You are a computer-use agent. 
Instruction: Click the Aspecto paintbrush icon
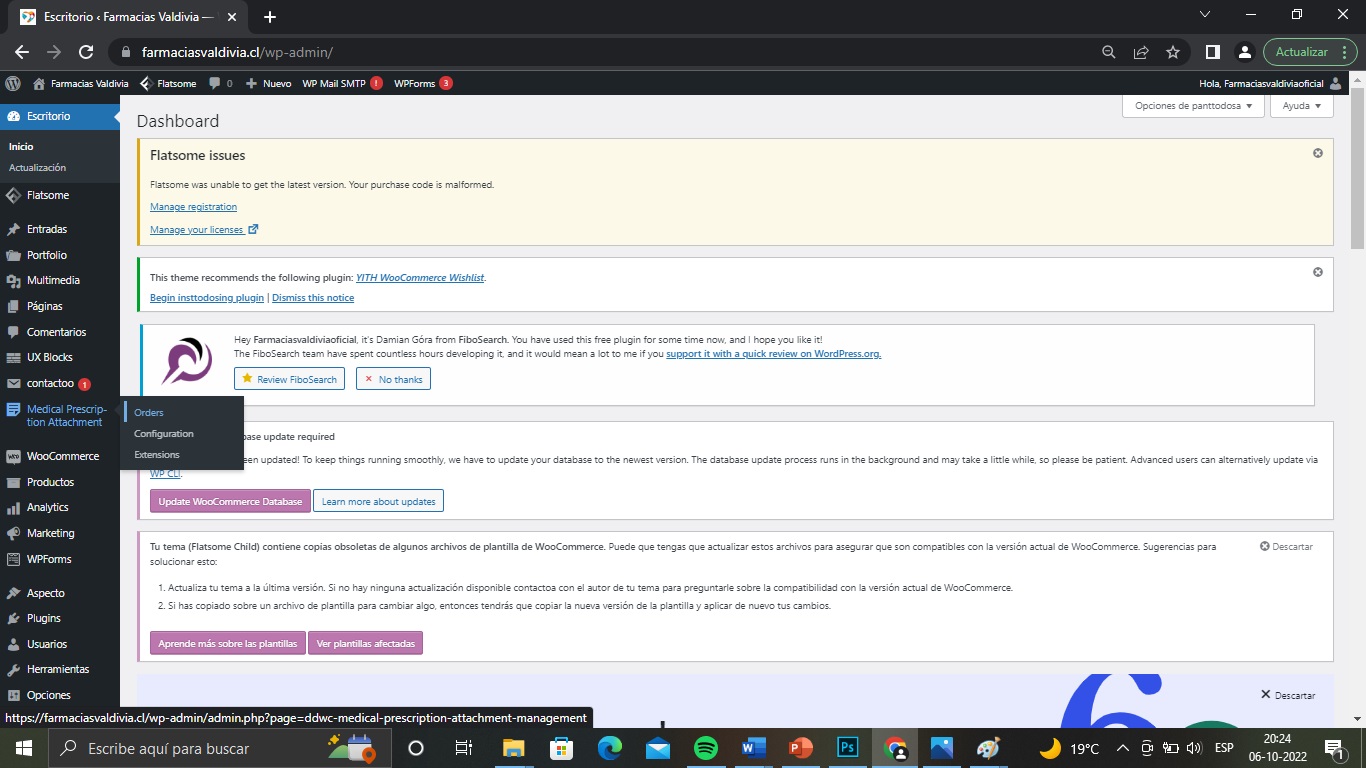pos(13,593)
